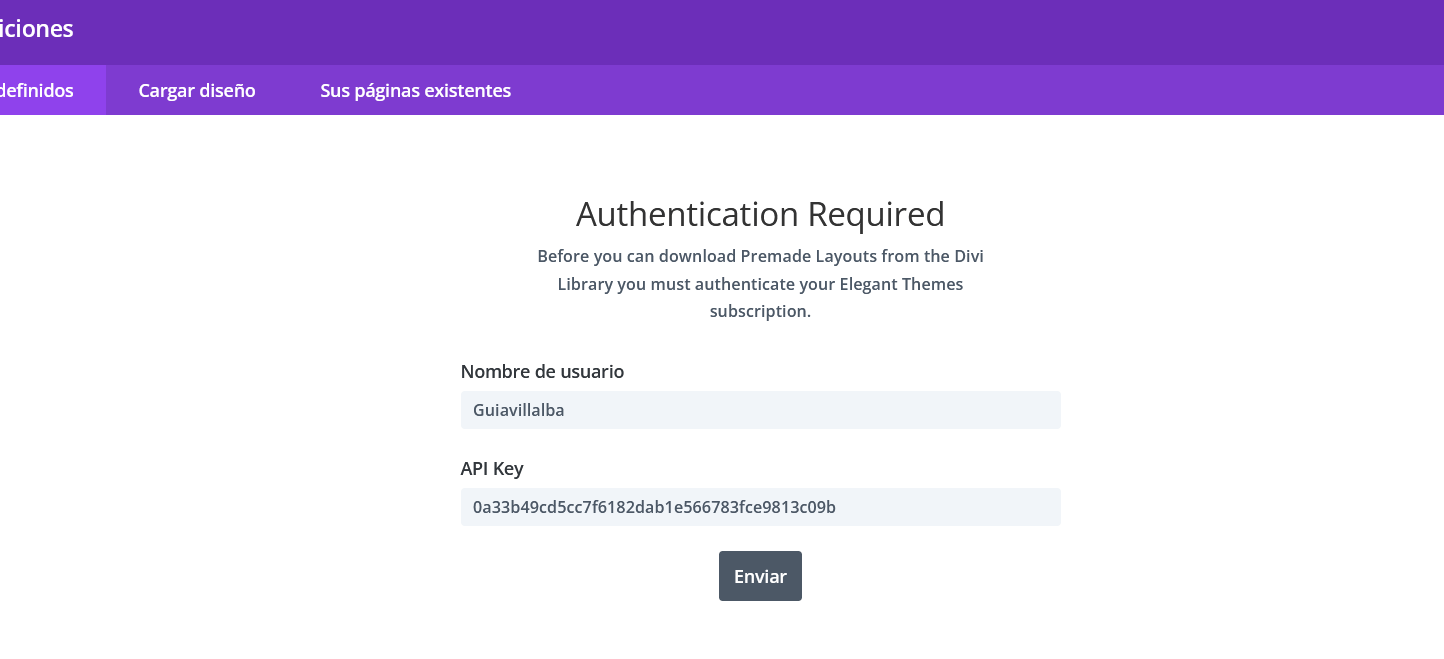Place cursor on the API key value text
Image resolution: width=1444 pixels, height=659 pixels.
click(x=654, y=507)
